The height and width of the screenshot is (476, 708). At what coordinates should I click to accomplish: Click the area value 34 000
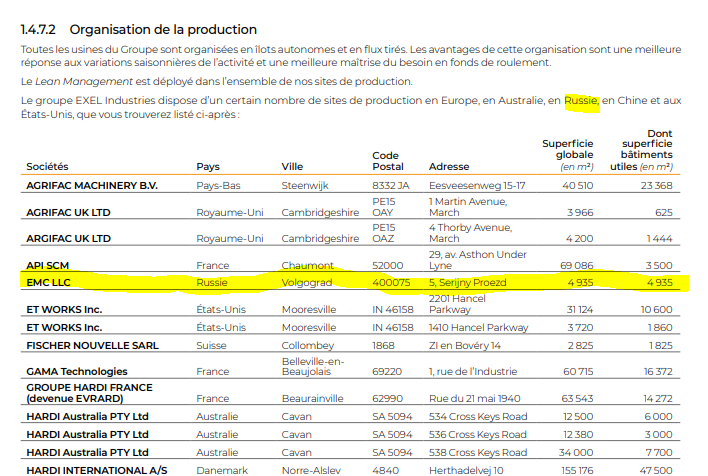576,453
